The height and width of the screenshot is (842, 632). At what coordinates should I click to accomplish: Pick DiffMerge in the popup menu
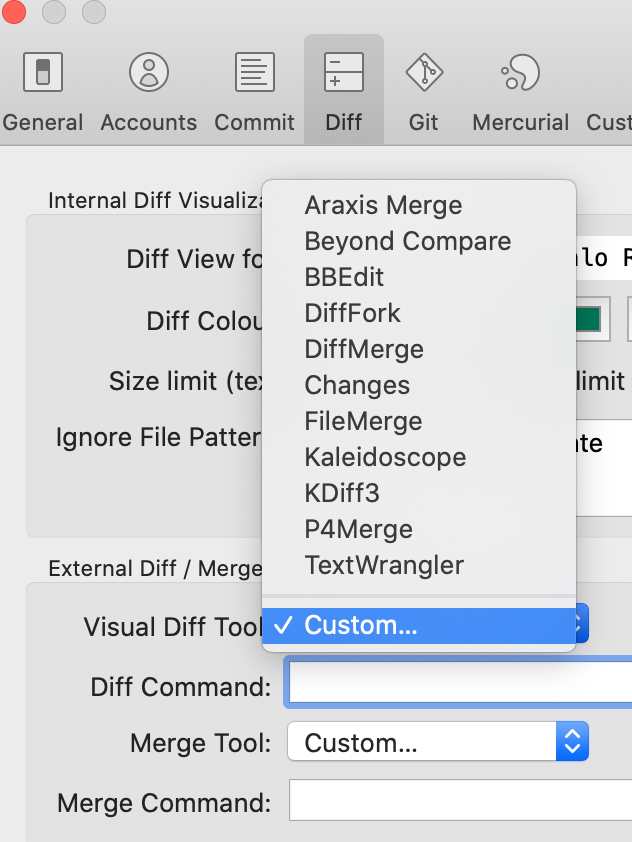point(419,349)
